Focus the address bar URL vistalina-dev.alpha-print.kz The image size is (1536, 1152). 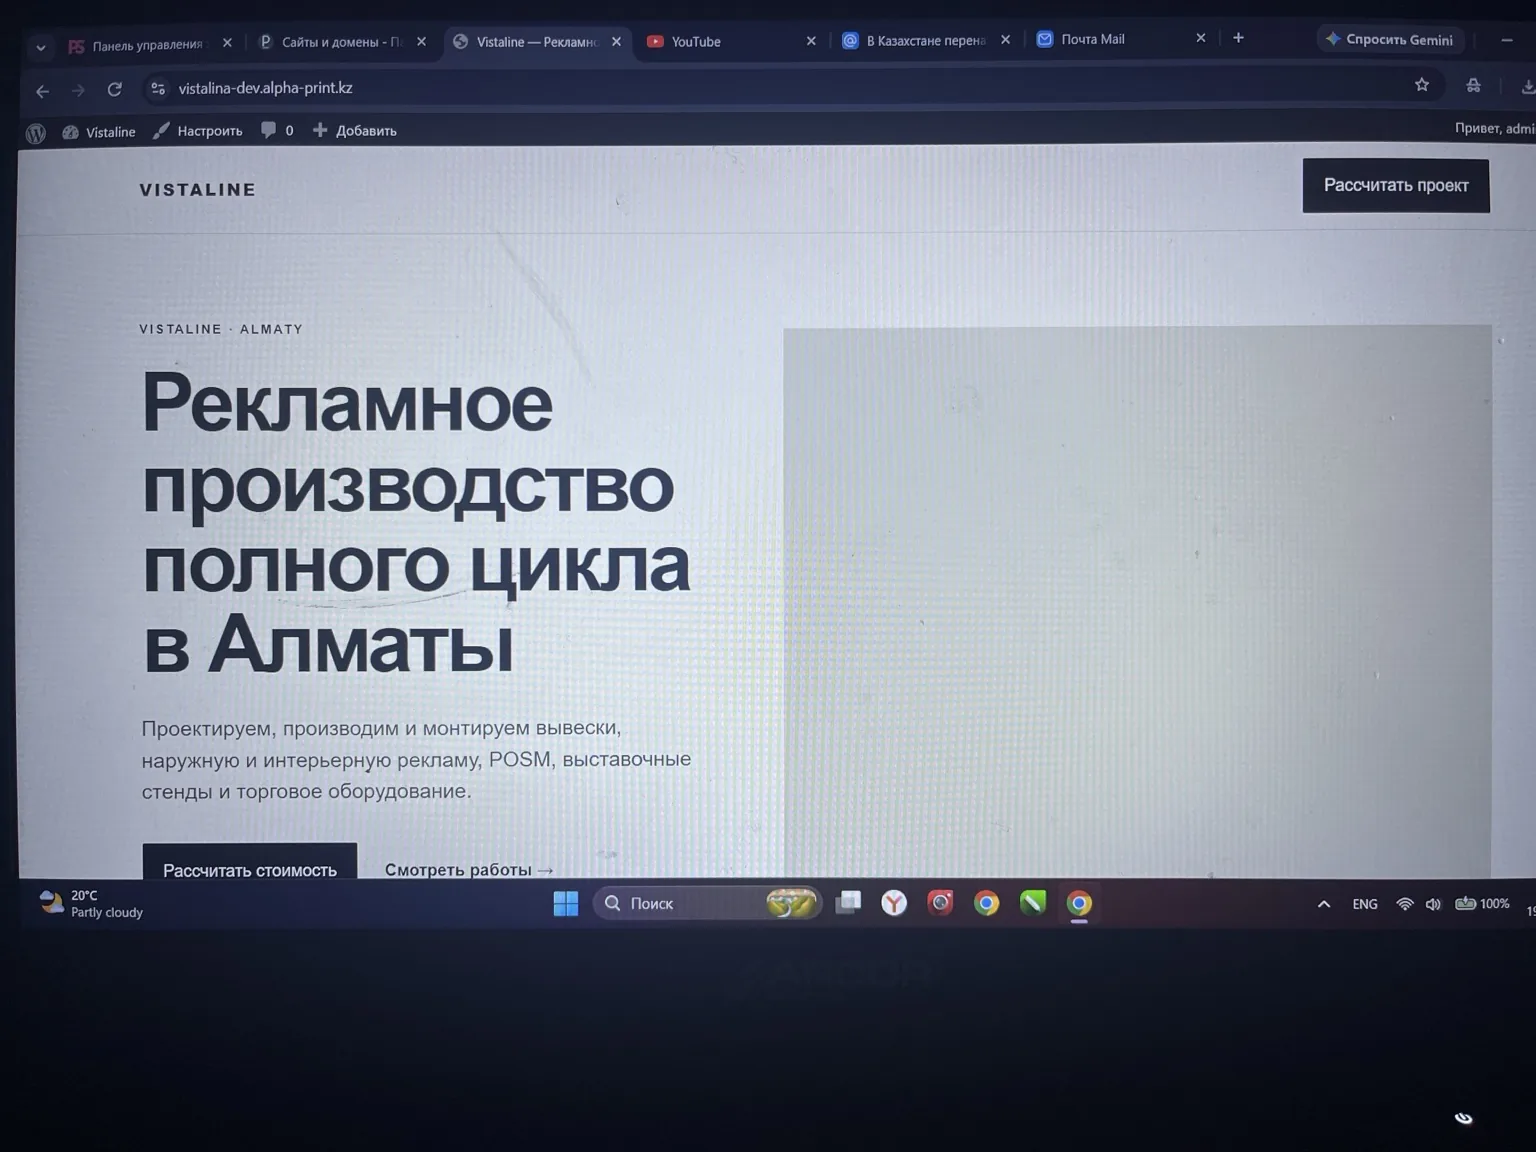(265, 88)
